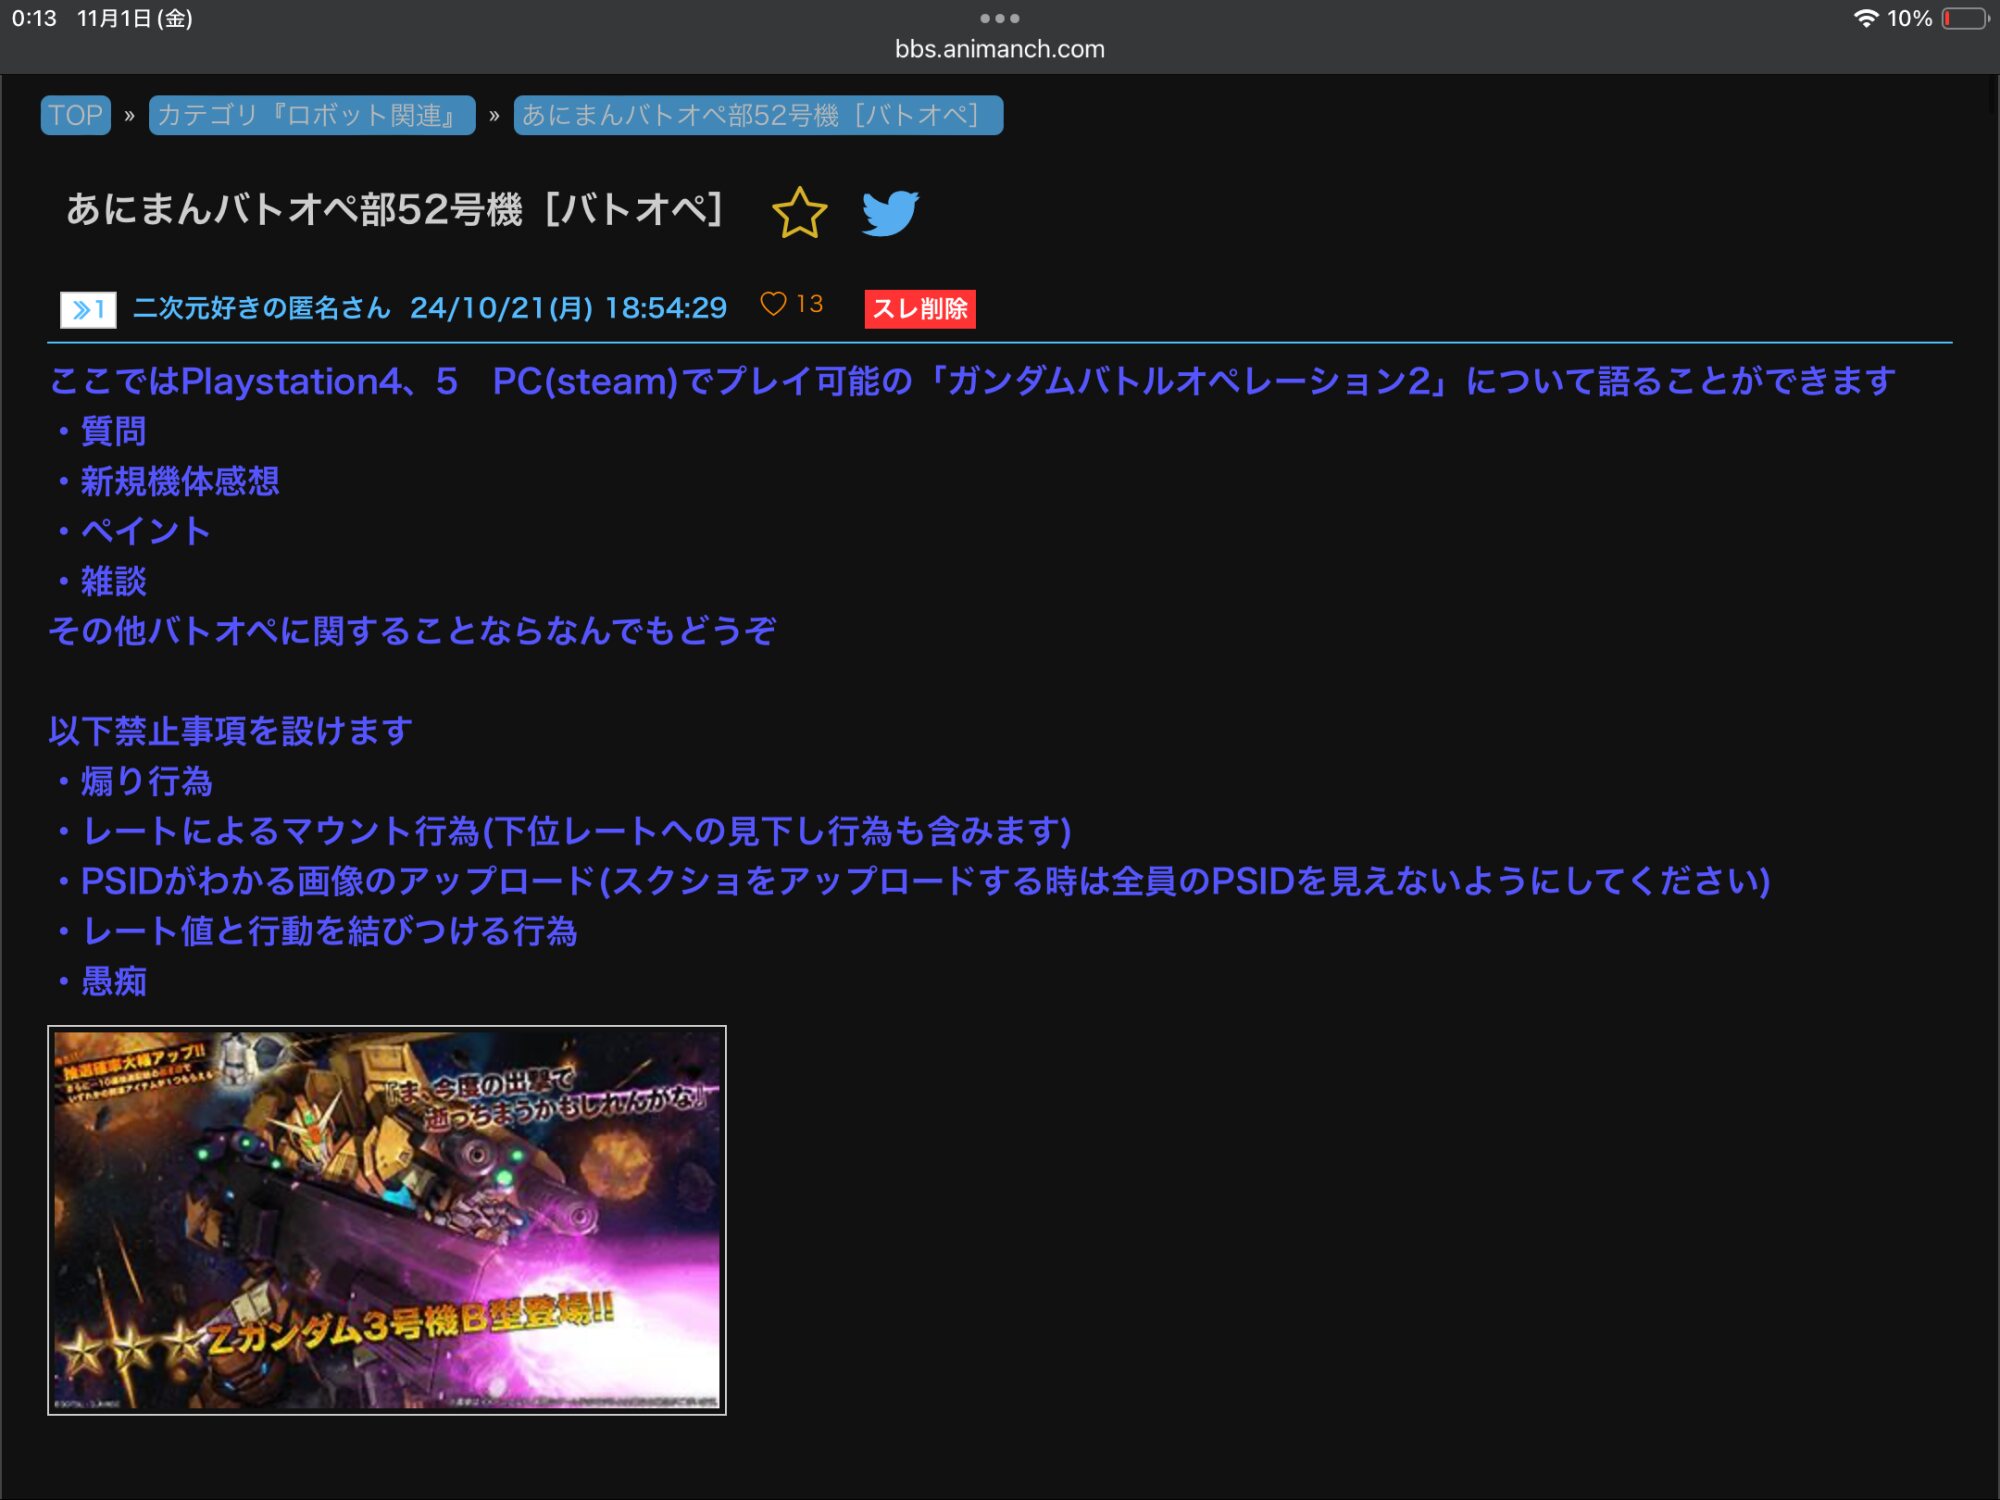Tap the status bar clock 0:13

coord(34,18)
